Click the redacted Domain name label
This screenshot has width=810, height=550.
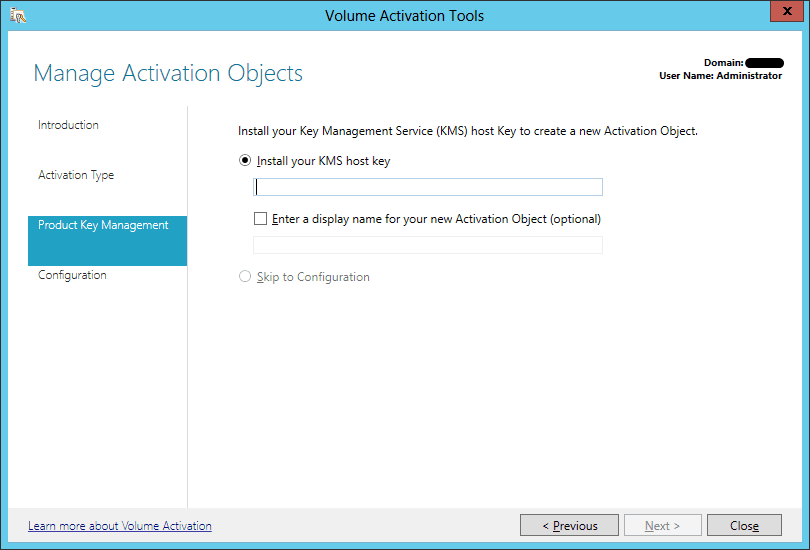pyautogui.click(x=764, y=63)
